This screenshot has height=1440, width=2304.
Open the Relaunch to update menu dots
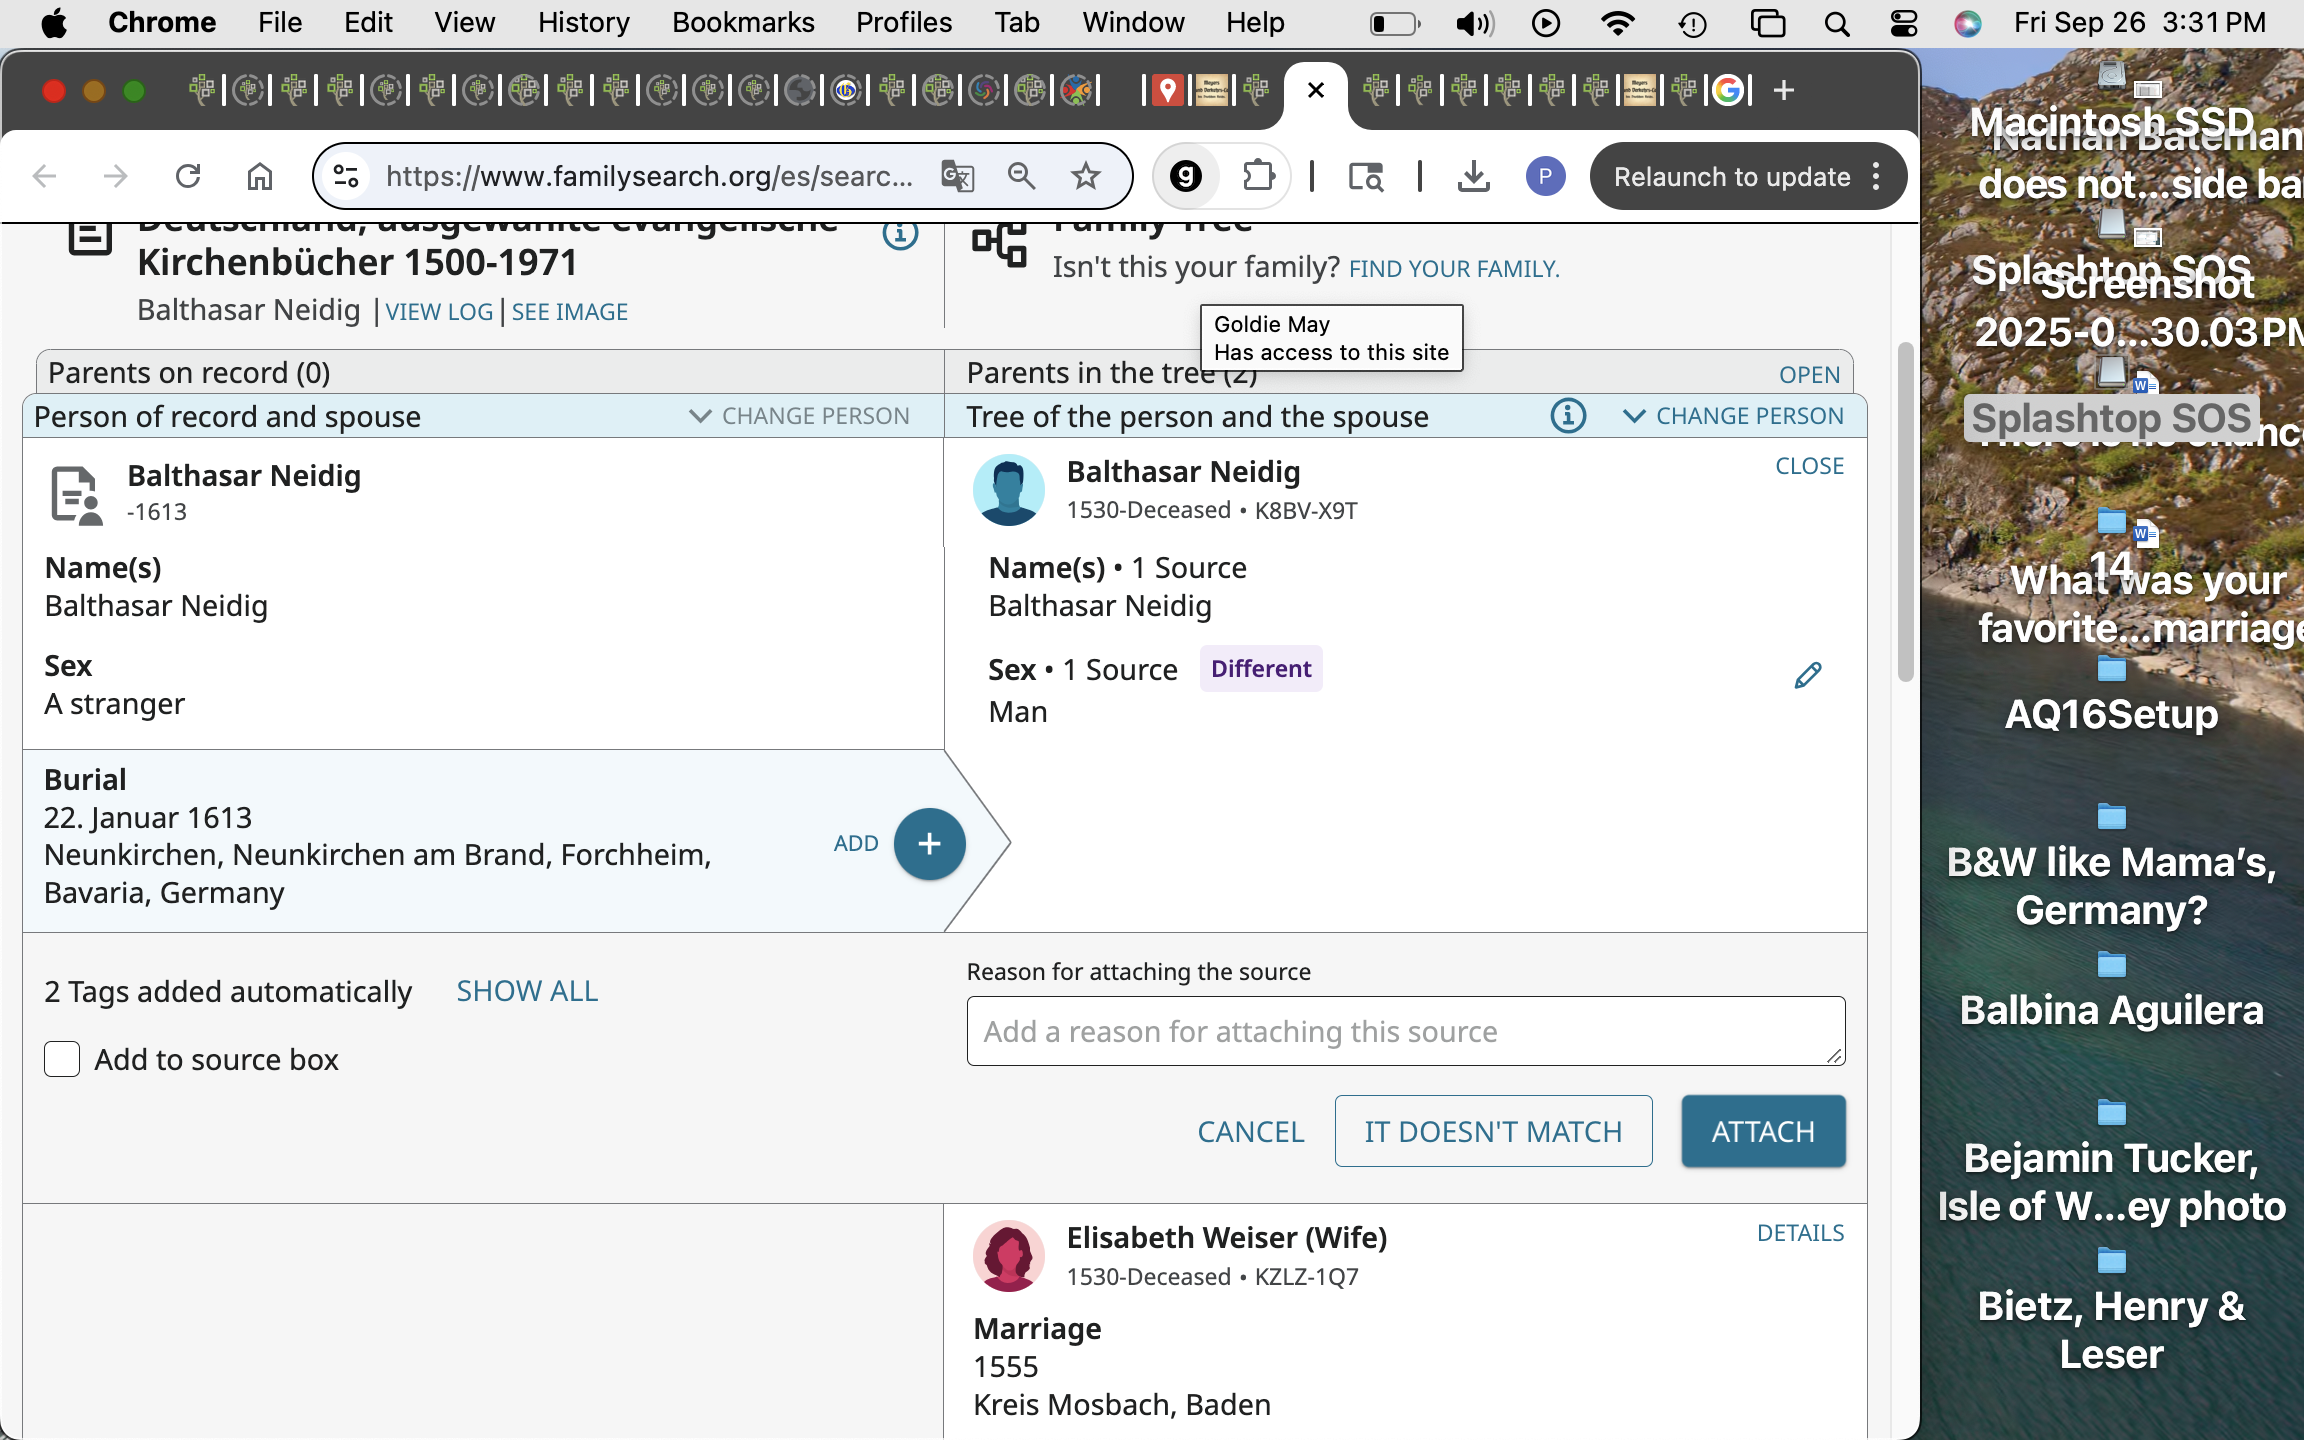pos(1876,177)
